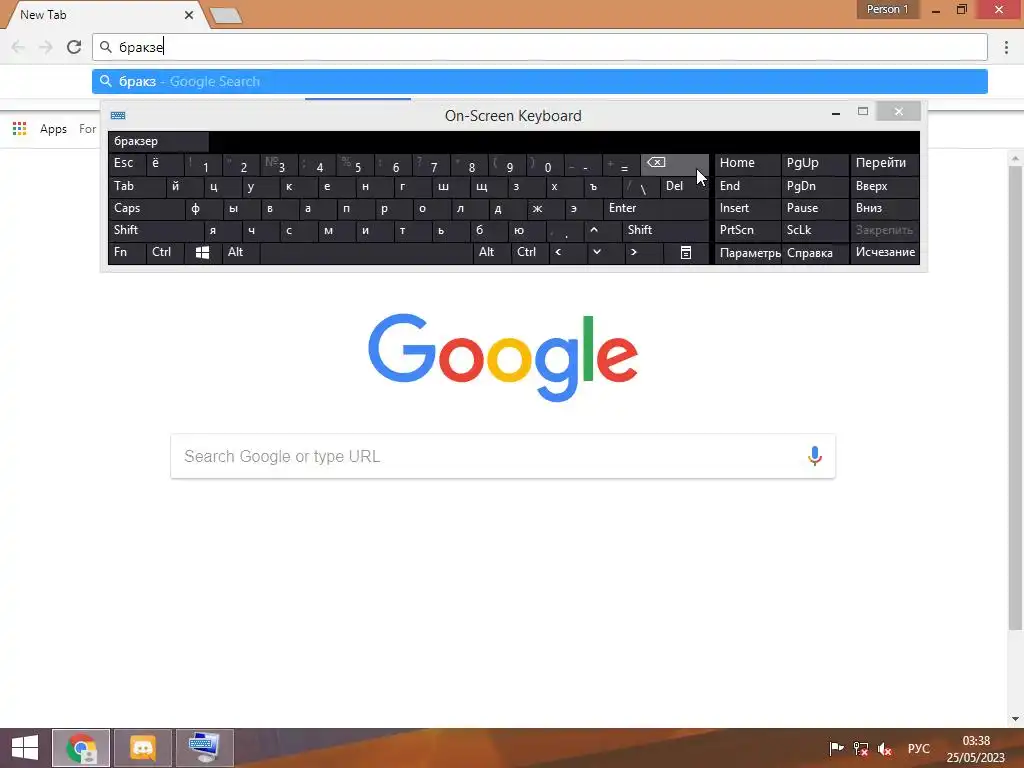The height and width of the screenshot is (768, 1024).
Task: Click the Перейти navigate key
Action: tap(885, 163)
